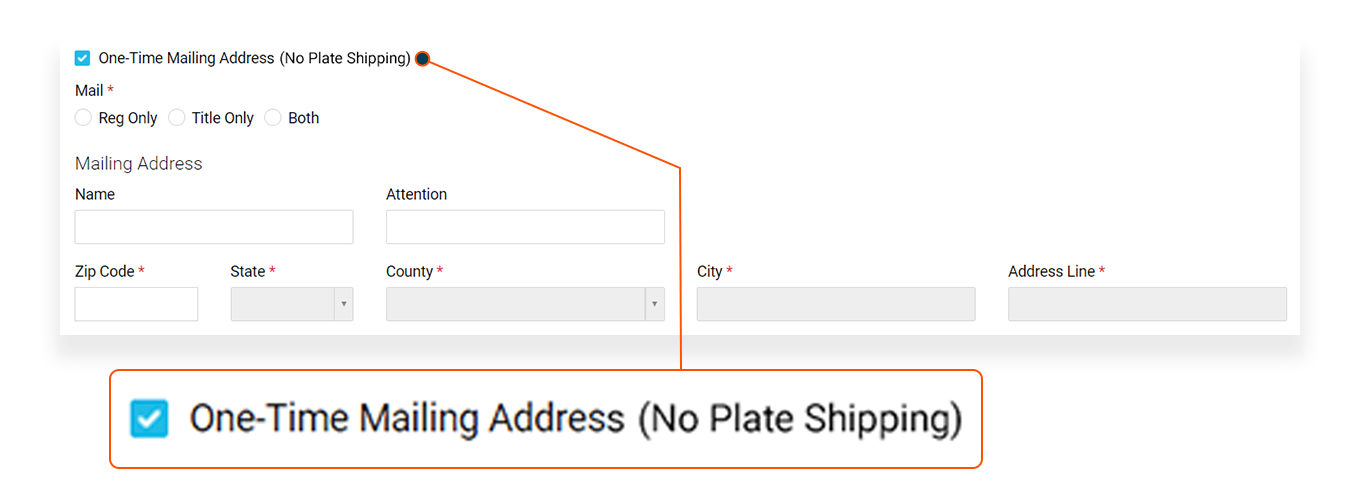Click the County label text
Viewport: 1360px width, 503px height.
click(409, 272)
